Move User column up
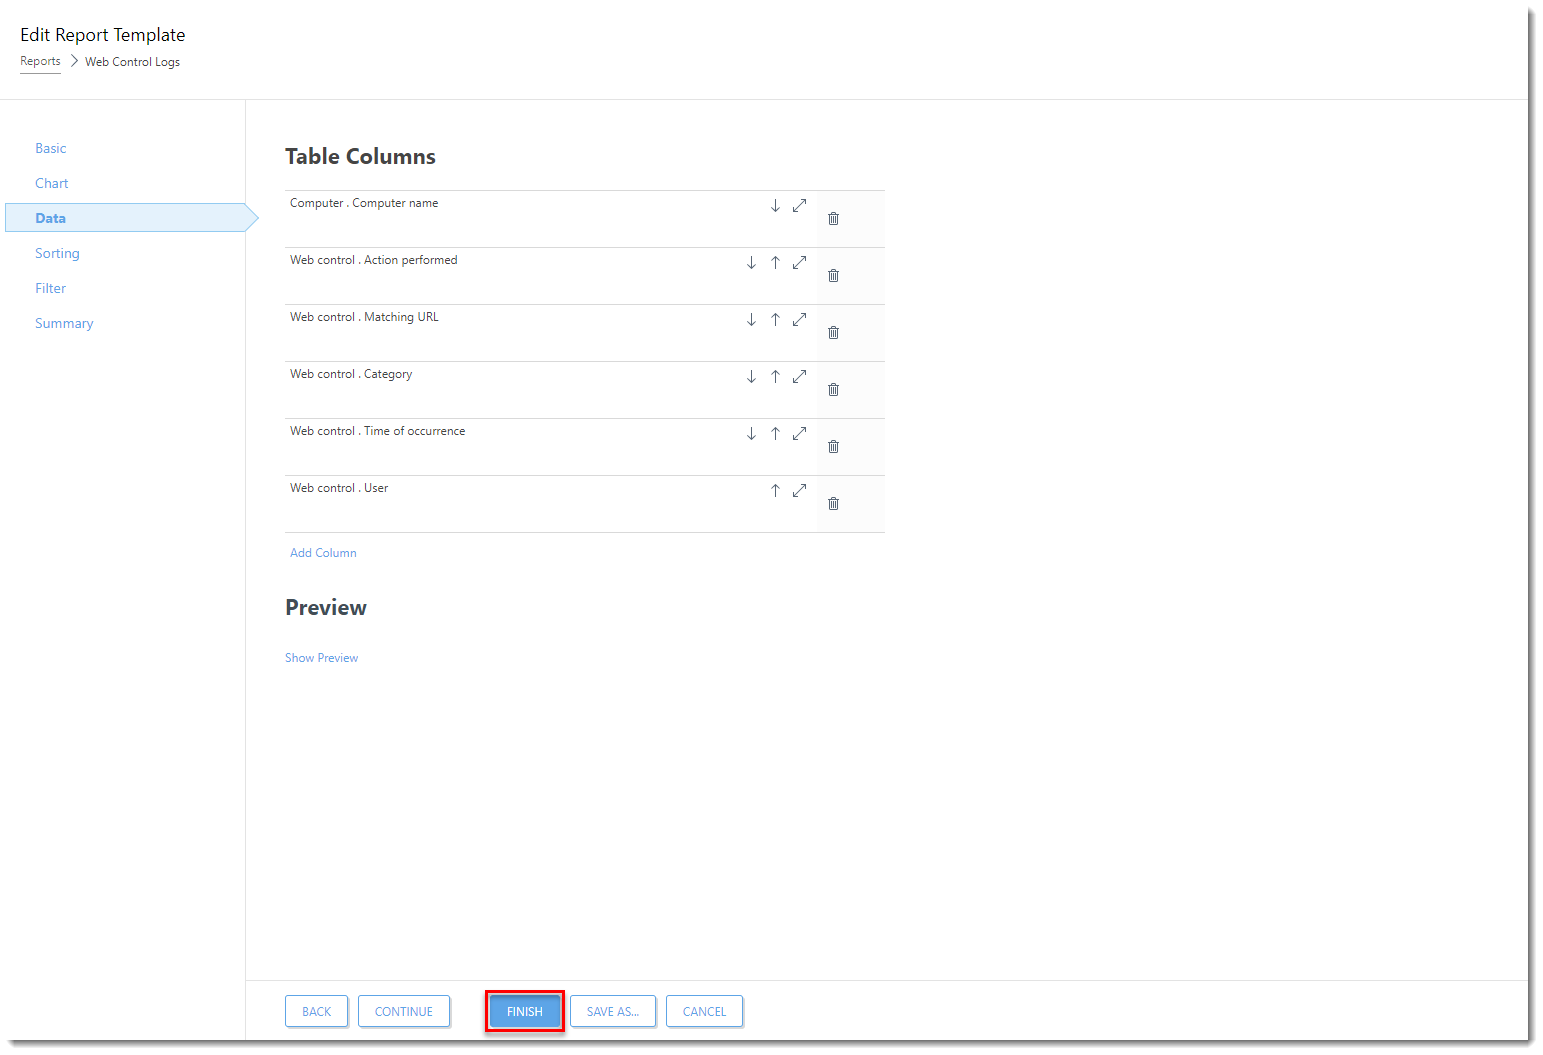1543x1055 pixels. [775, 491]
